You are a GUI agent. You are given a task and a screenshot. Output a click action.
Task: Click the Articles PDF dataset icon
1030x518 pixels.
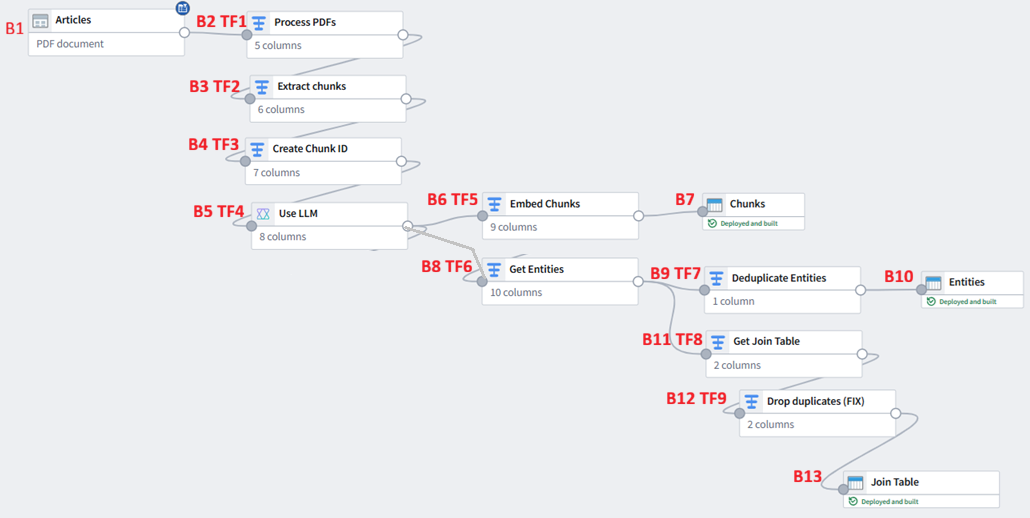[x=41, y=20]
